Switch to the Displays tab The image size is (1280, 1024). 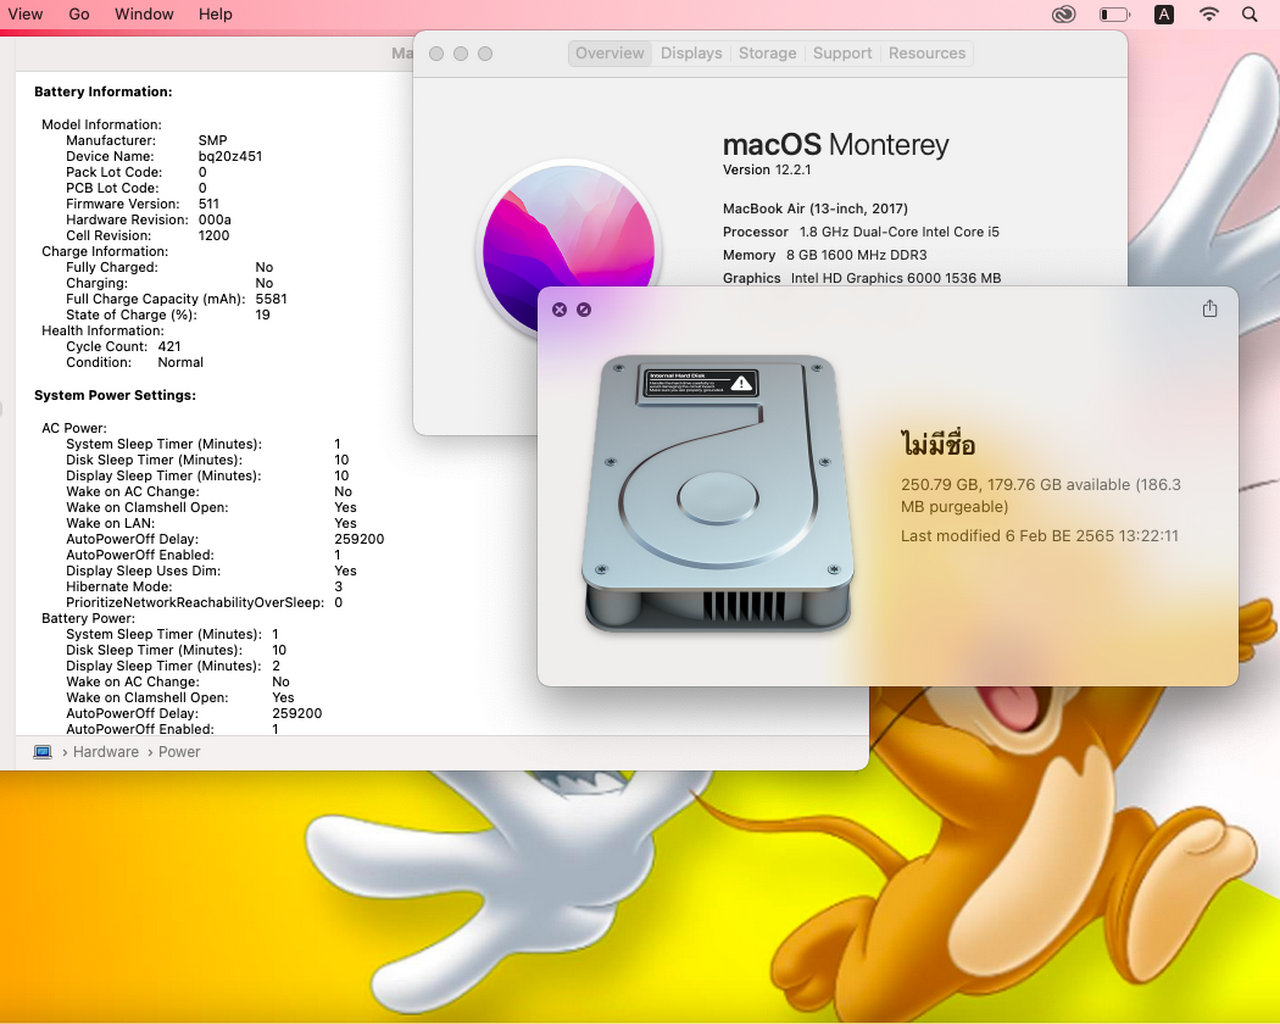[x=691, y=53]
